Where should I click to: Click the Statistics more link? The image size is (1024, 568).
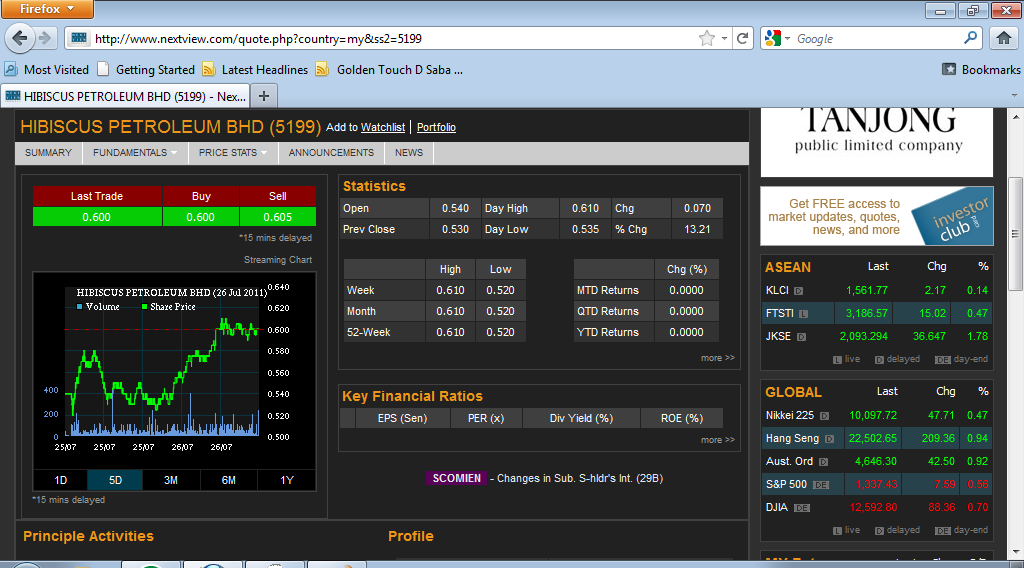click(717, 358)
